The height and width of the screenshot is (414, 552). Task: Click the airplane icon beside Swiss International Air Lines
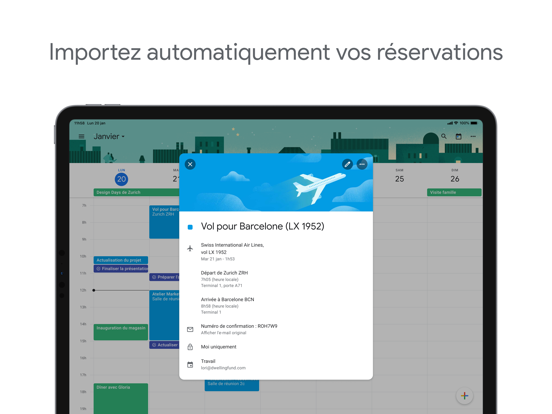[190, 249]
